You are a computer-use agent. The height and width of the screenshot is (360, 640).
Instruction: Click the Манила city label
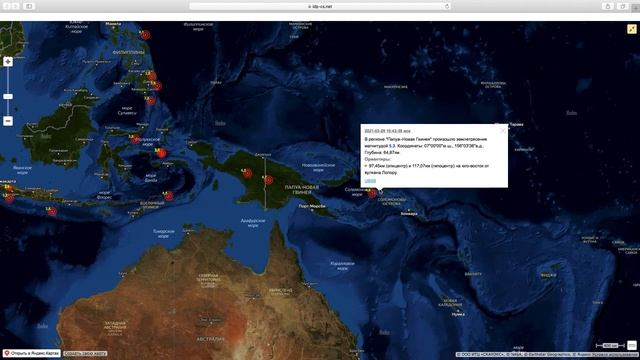[113, 24]
